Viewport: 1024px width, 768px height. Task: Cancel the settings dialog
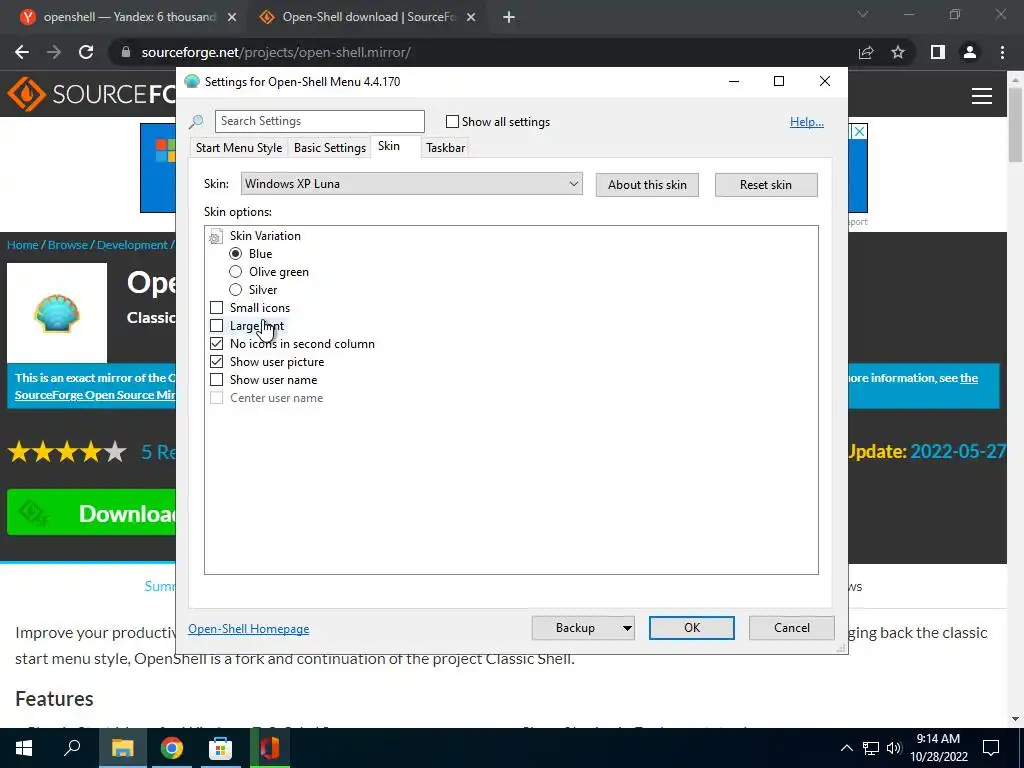(x=792, y=628)
